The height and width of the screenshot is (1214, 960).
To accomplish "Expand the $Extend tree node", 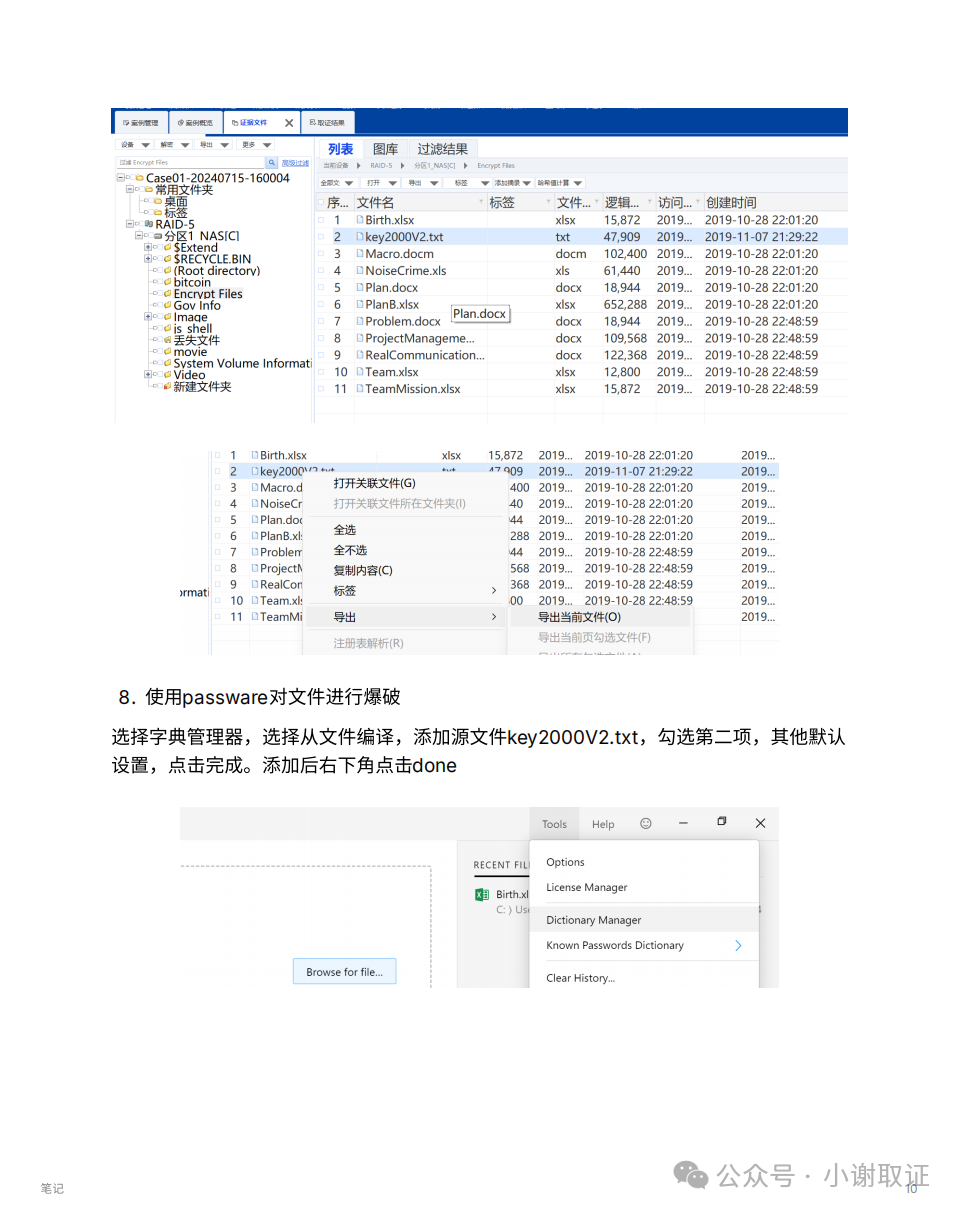I will [148, 248].
